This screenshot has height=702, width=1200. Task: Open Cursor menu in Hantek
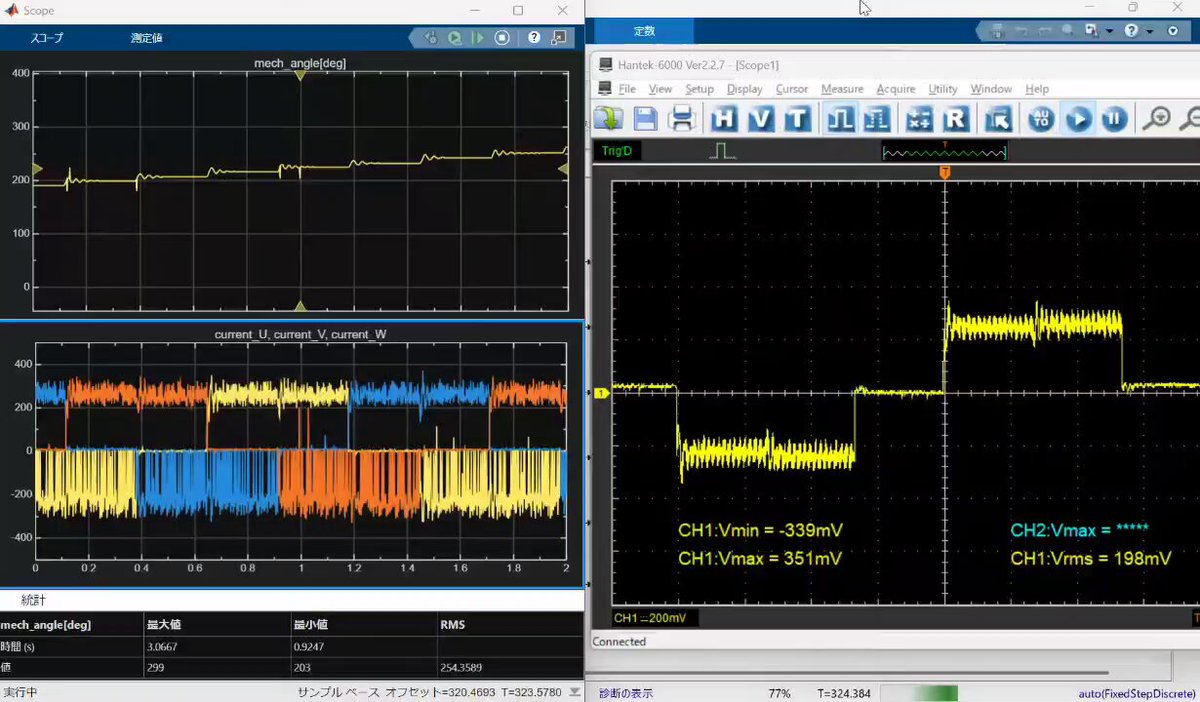tap(792, 89)
